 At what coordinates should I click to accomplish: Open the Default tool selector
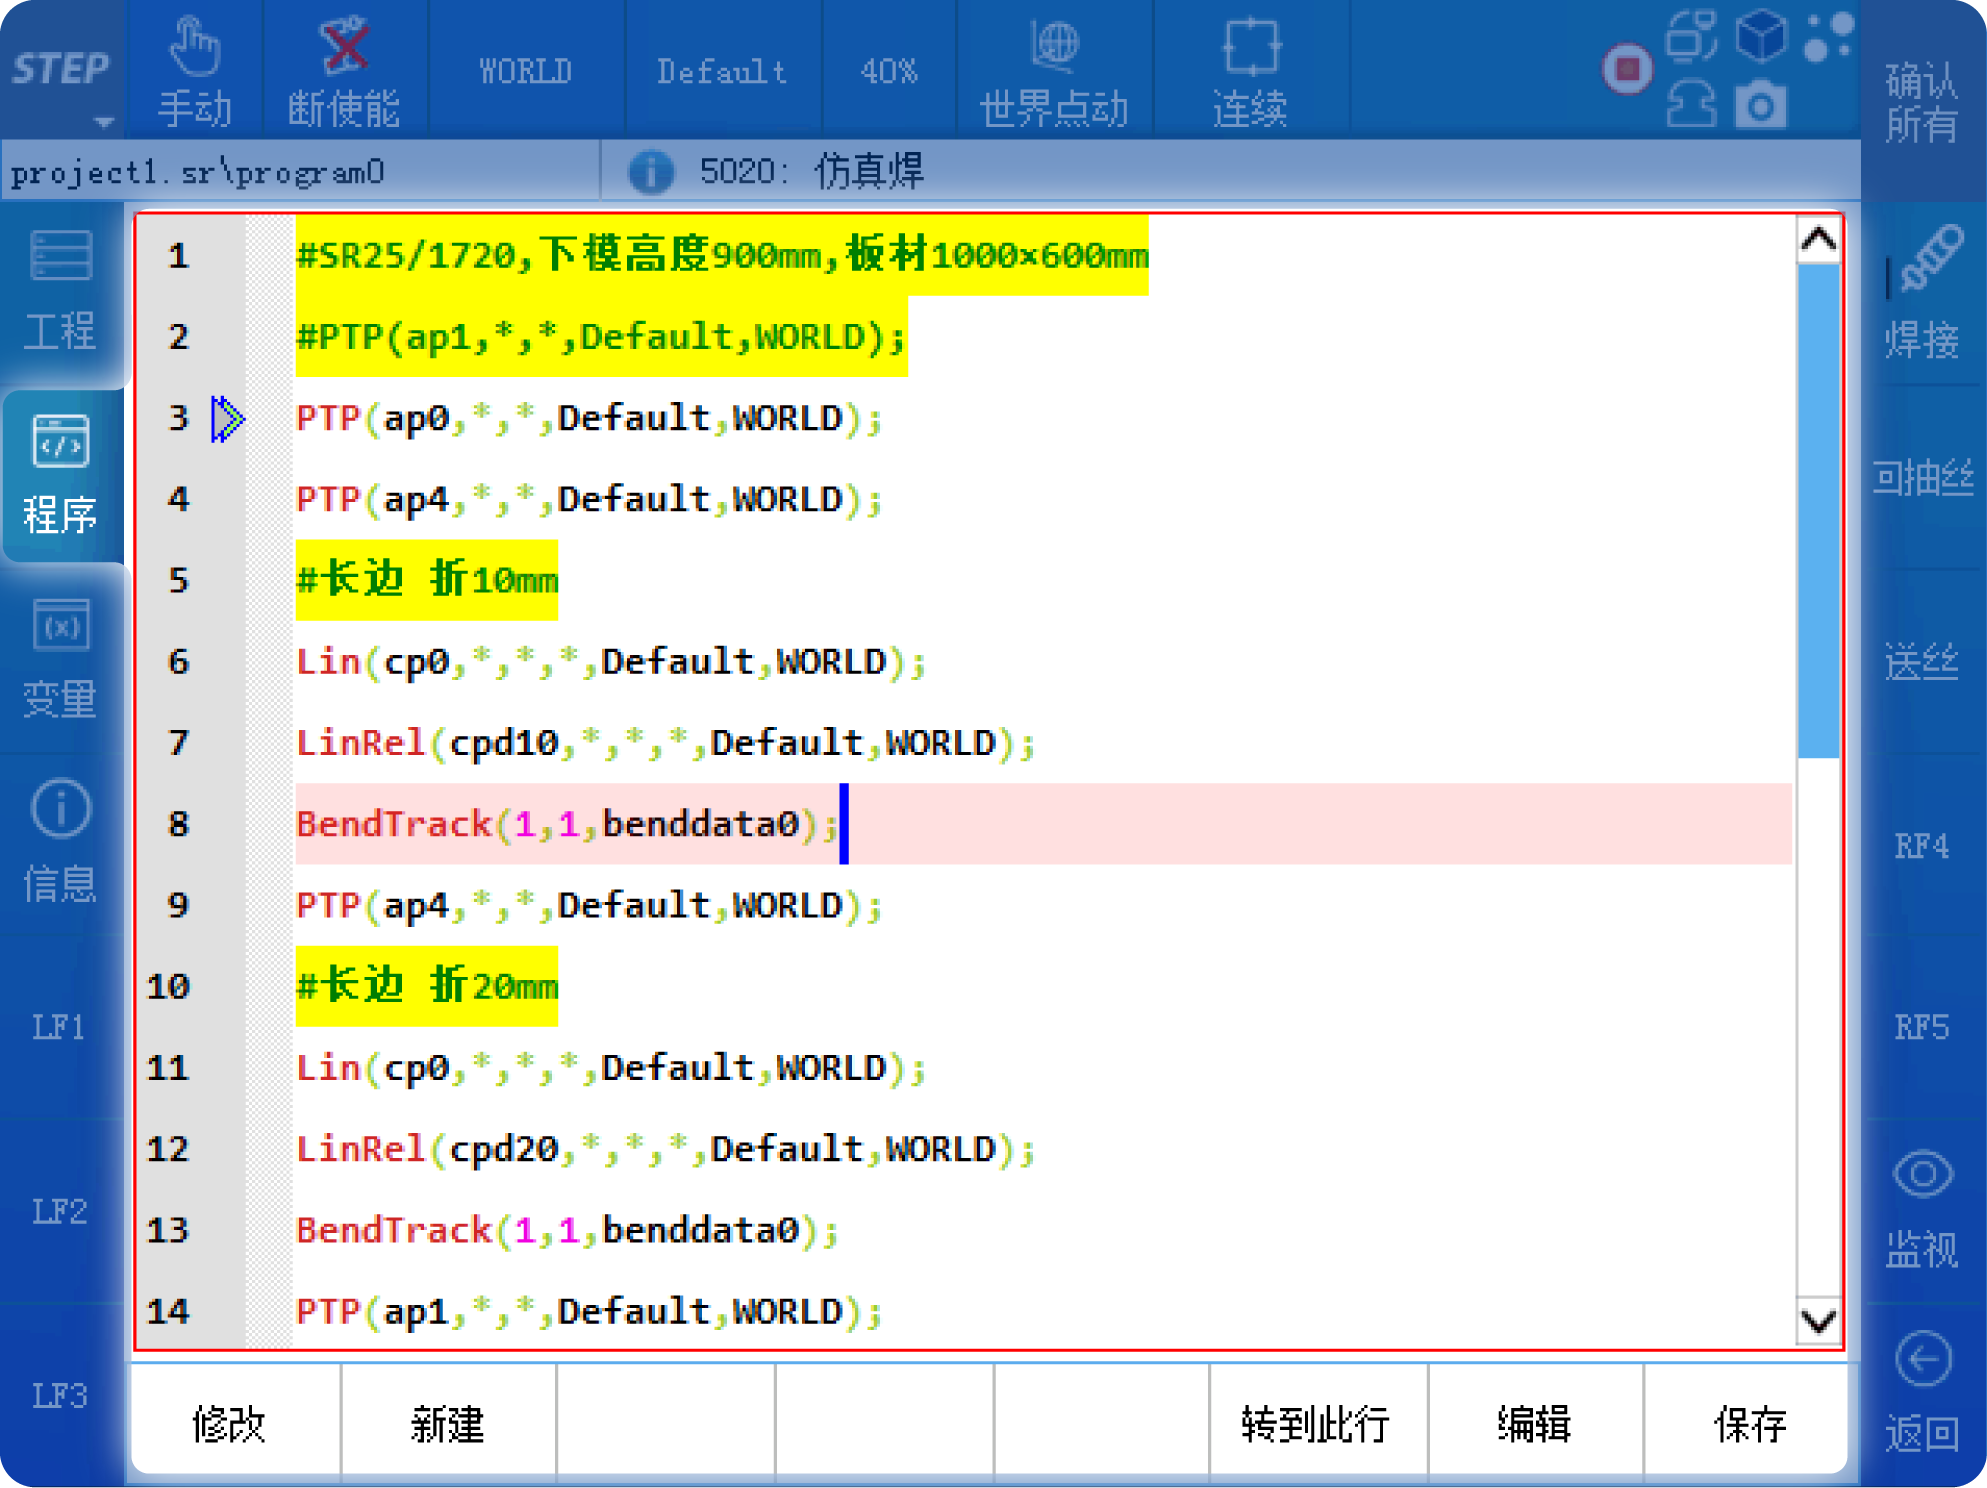pyautogui.click(x=722, y=72)
